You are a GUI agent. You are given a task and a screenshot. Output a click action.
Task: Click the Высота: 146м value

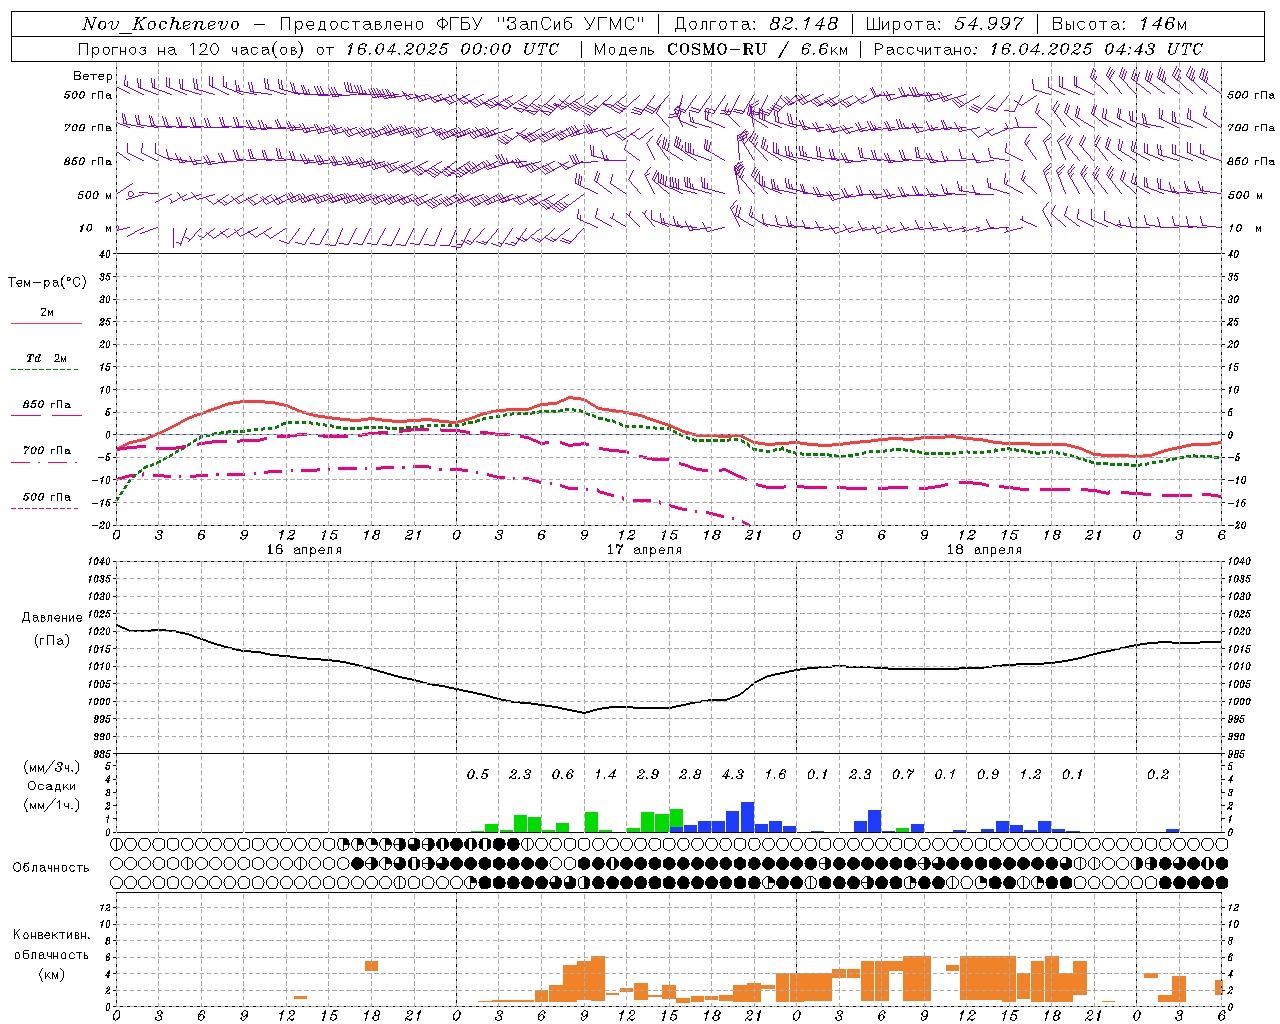coord(1119,24)
